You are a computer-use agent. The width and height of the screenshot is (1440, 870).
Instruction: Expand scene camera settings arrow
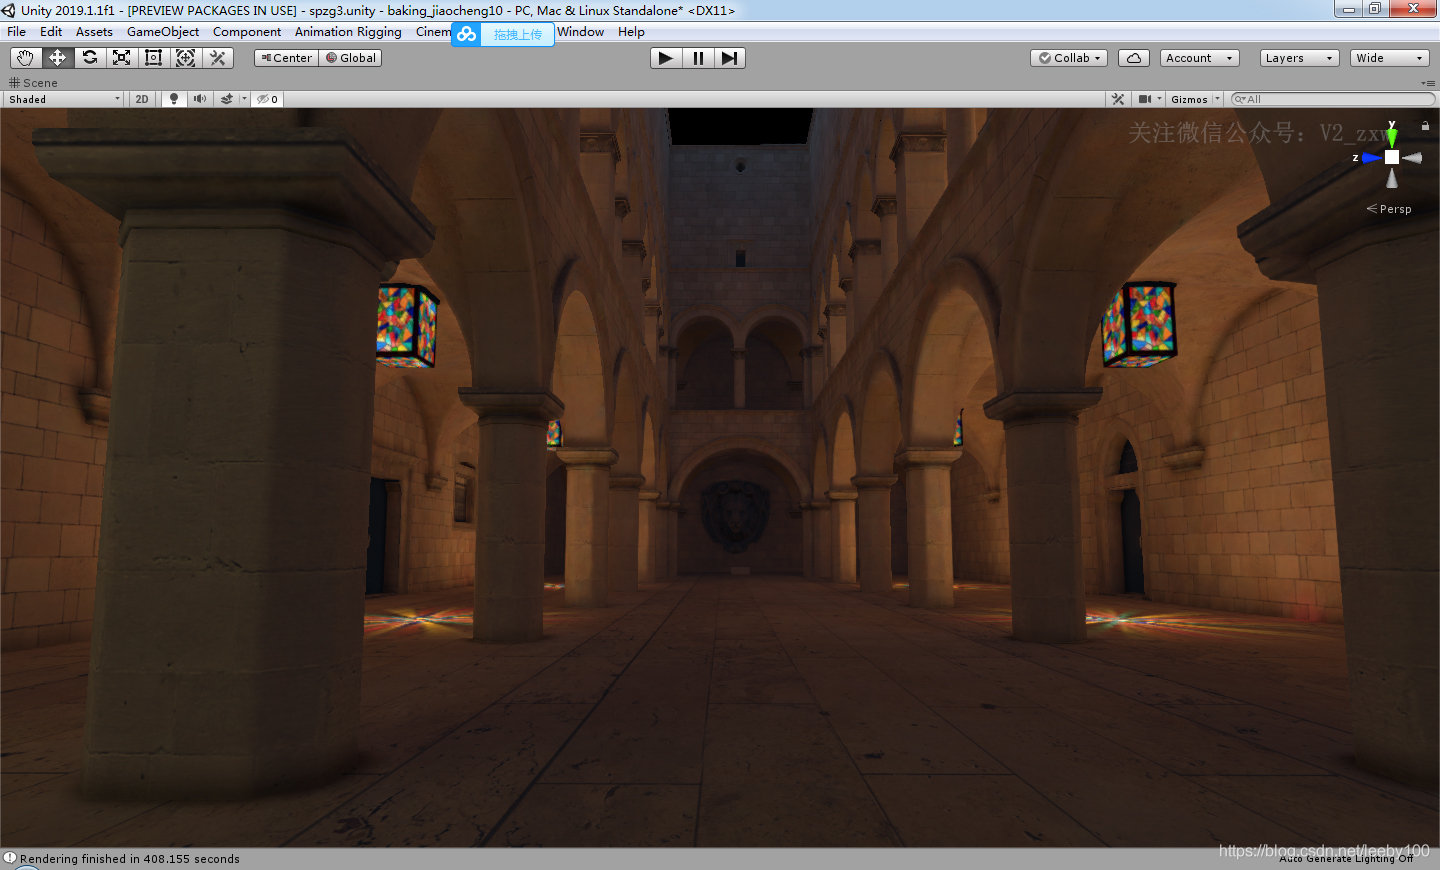tap(1159, 99)
